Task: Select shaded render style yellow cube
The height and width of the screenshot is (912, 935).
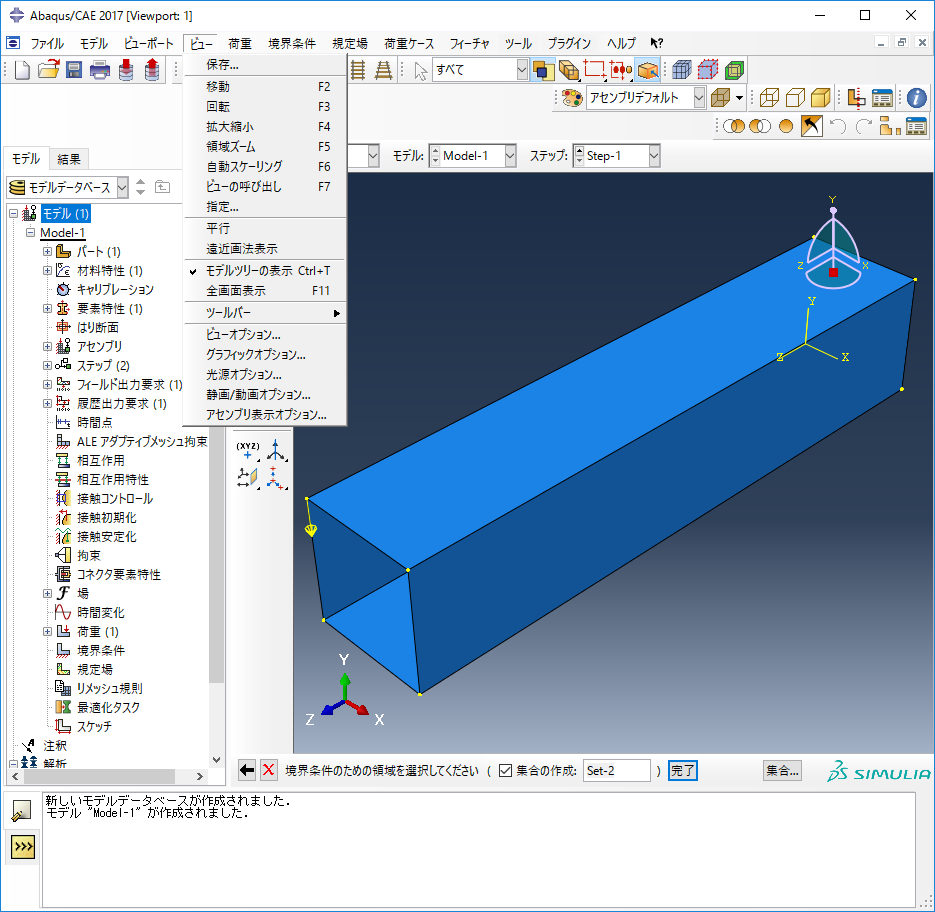Action: coord(821,98)
